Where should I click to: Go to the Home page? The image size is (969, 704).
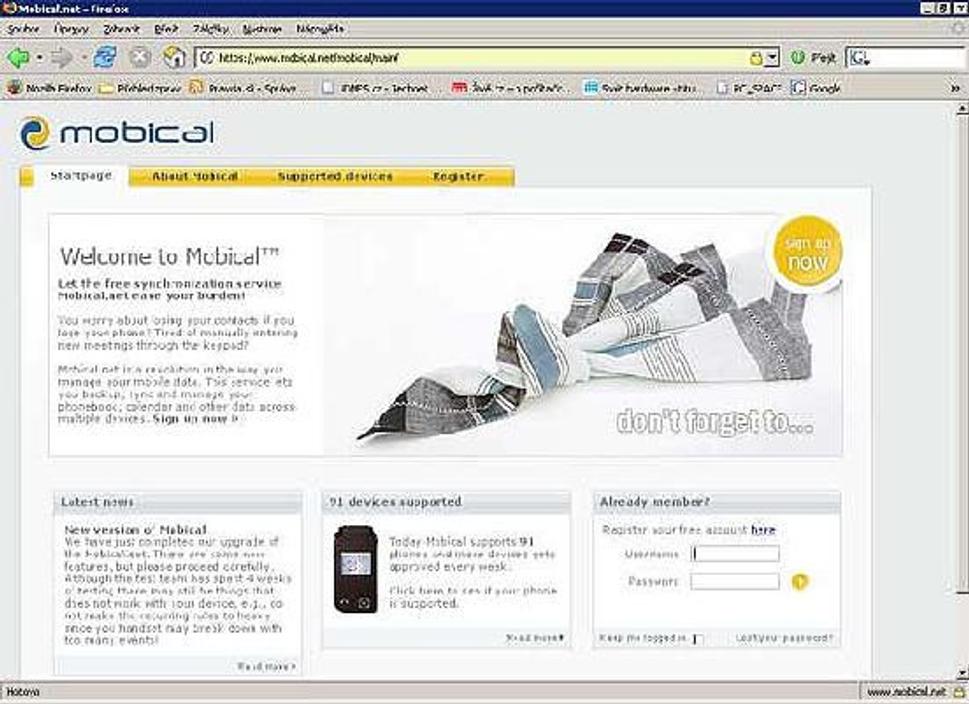[x=174, y=57]
